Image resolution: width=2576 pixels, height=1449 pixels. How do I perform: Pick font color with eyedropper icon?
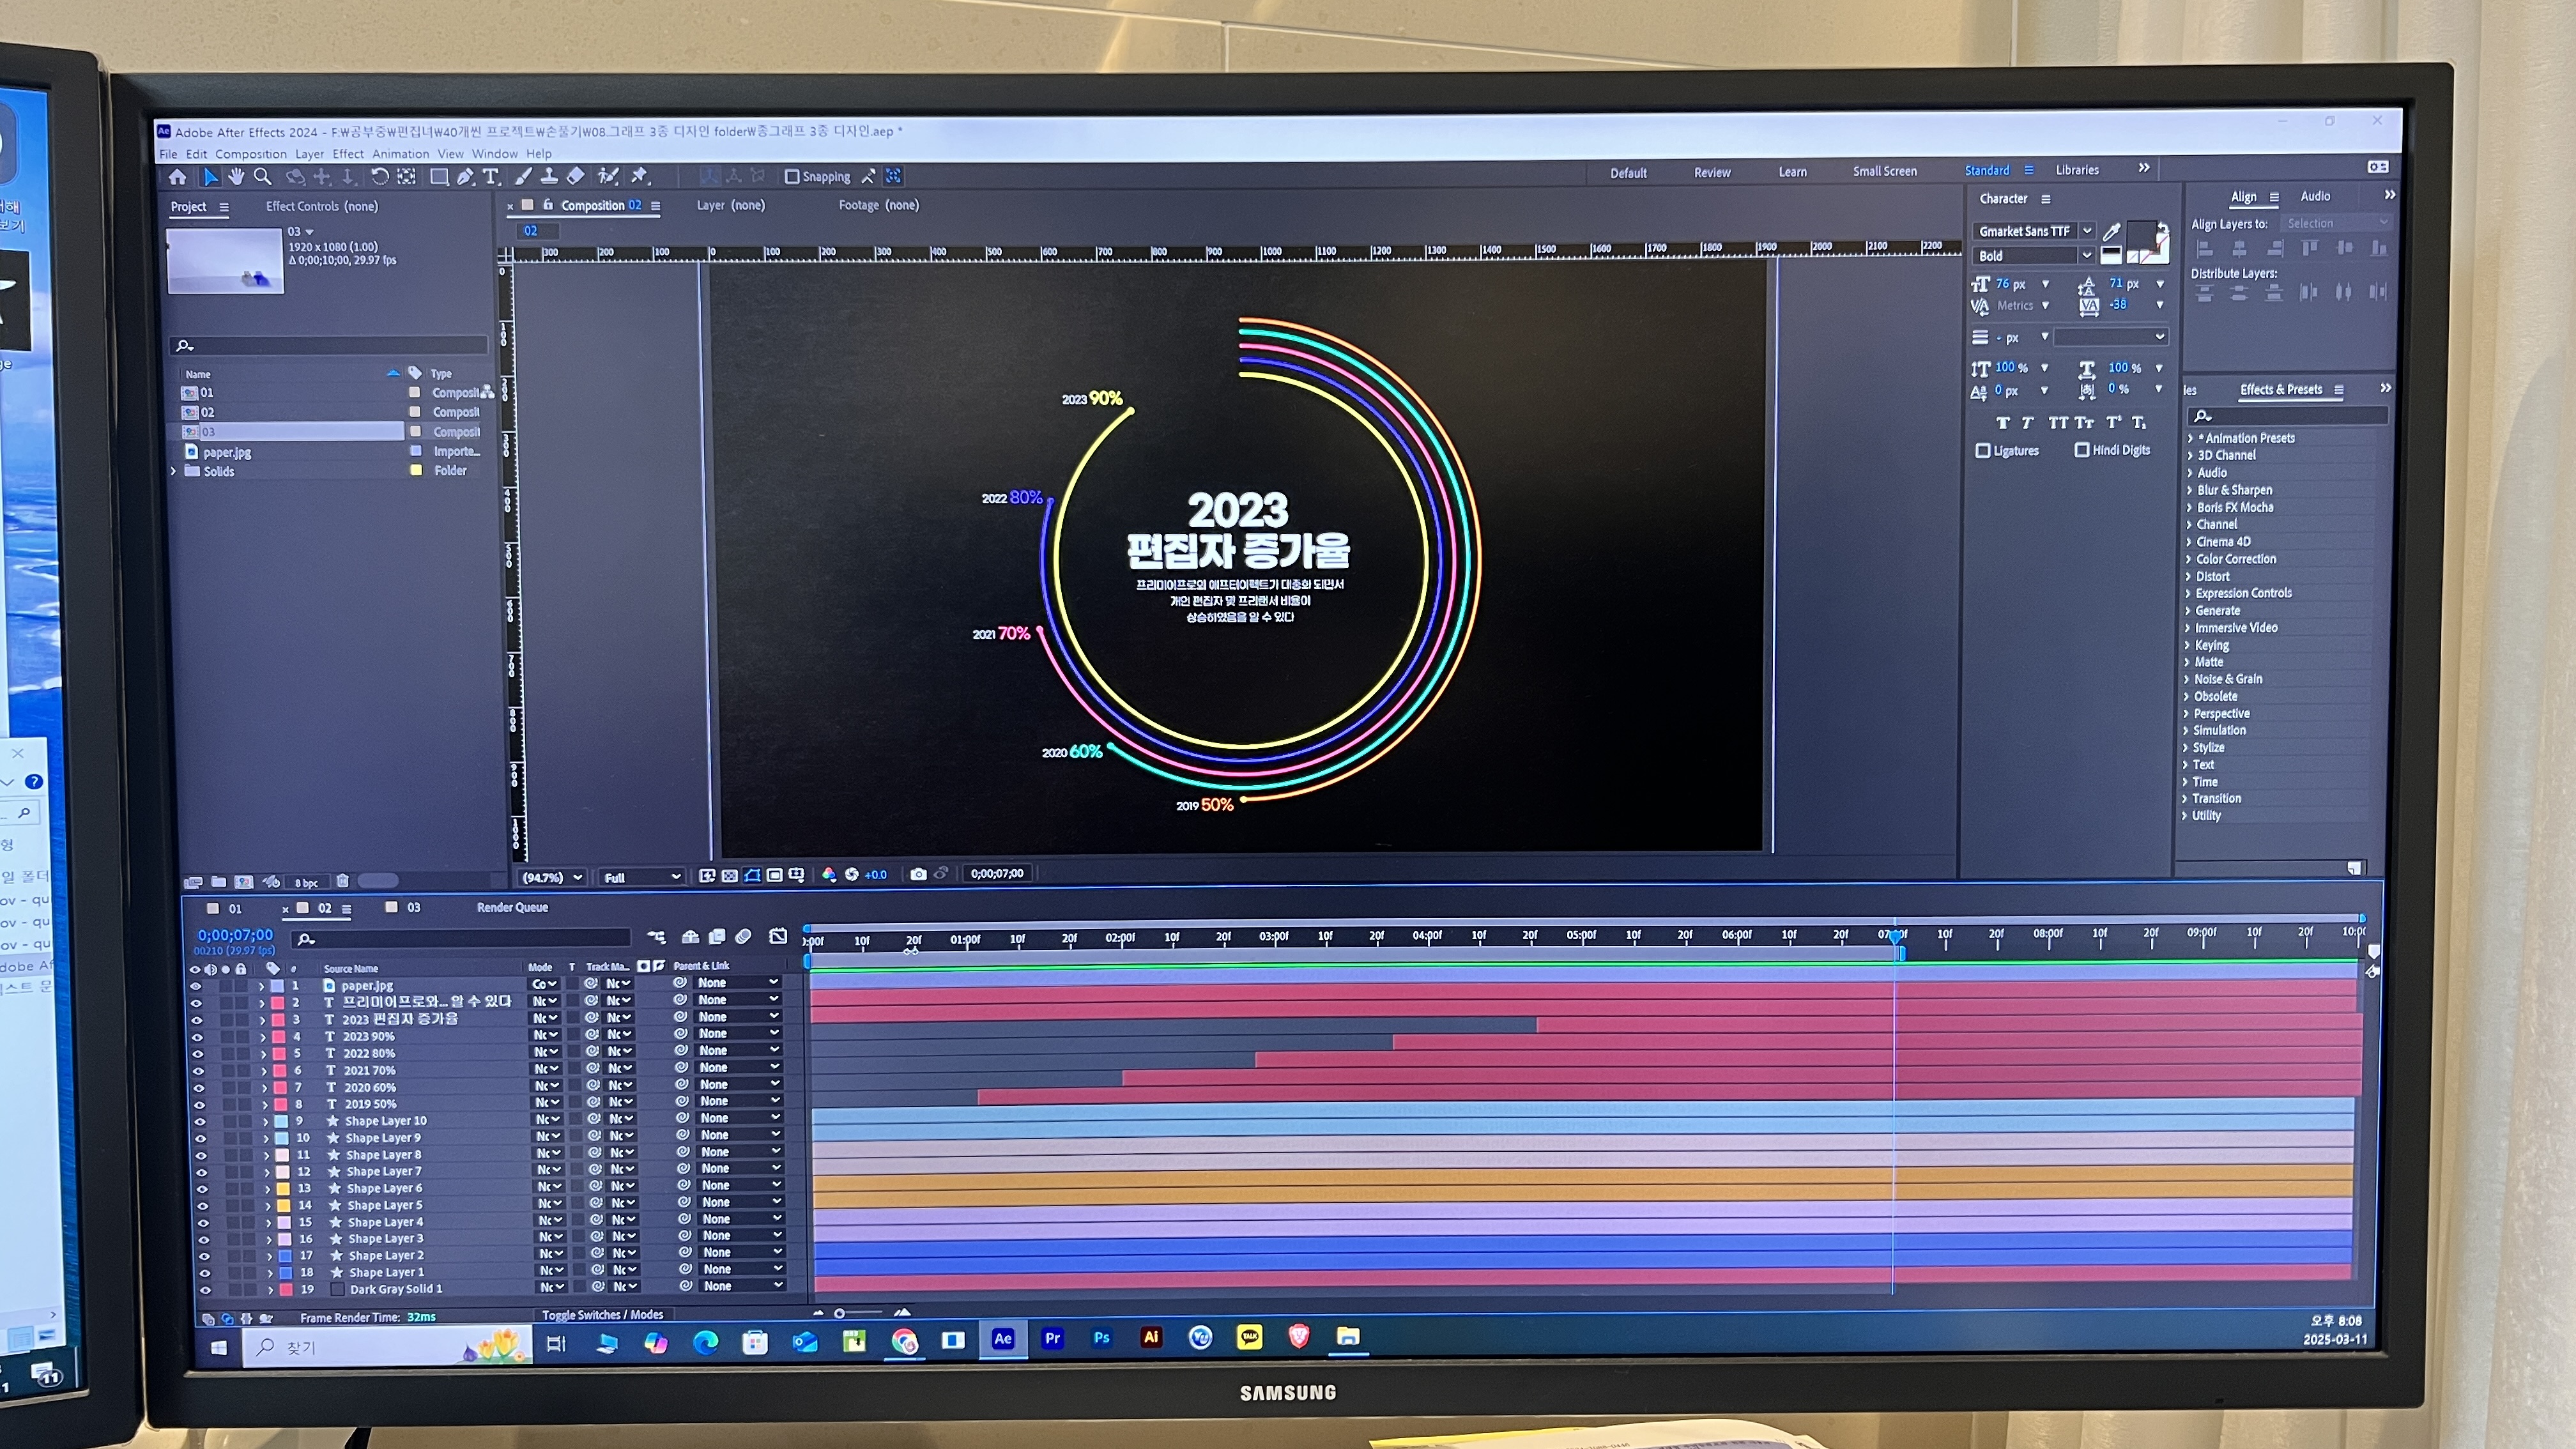pyautogui.click(x=2111, y=232)
